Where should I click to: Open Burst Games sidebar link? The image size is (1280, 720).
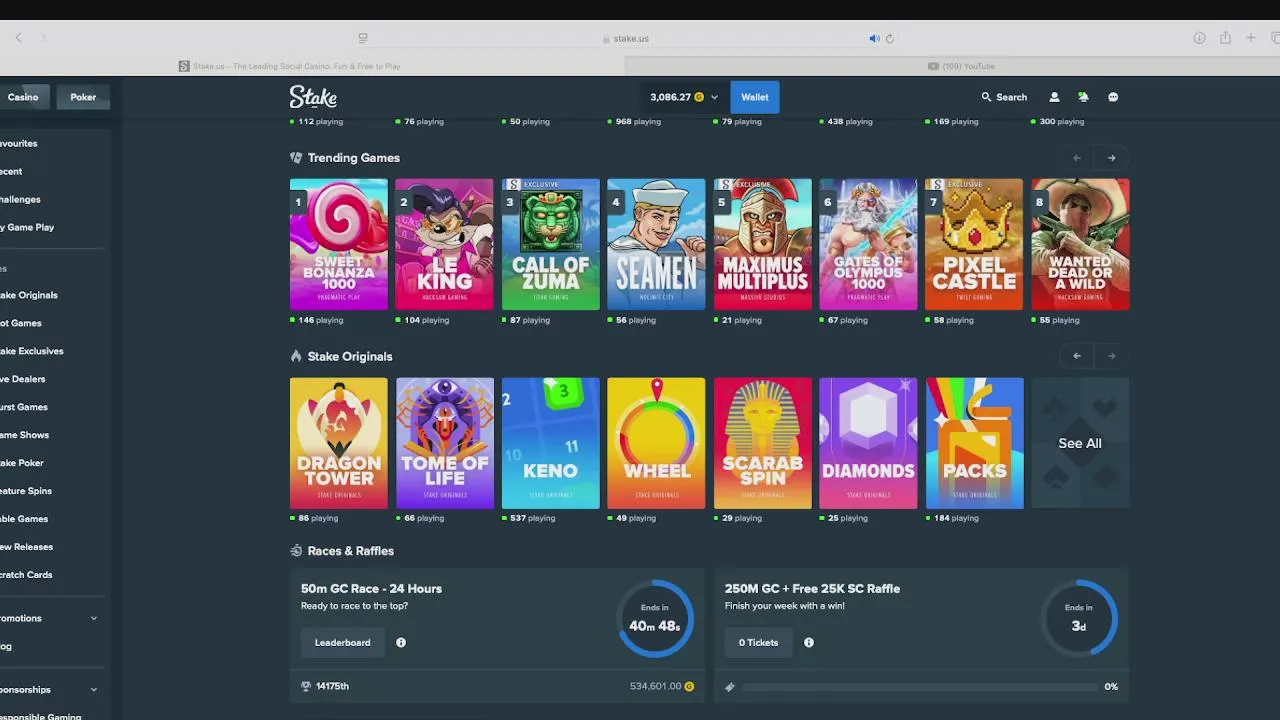[24, 407]
